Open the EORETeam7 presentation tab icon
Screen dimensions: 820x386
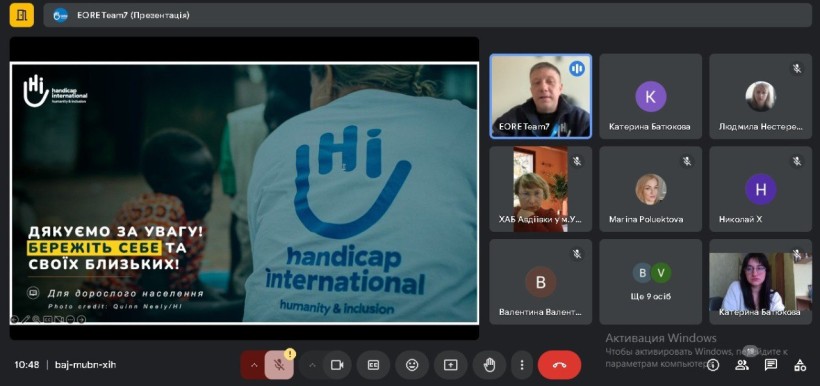click(x=60, y=15)
